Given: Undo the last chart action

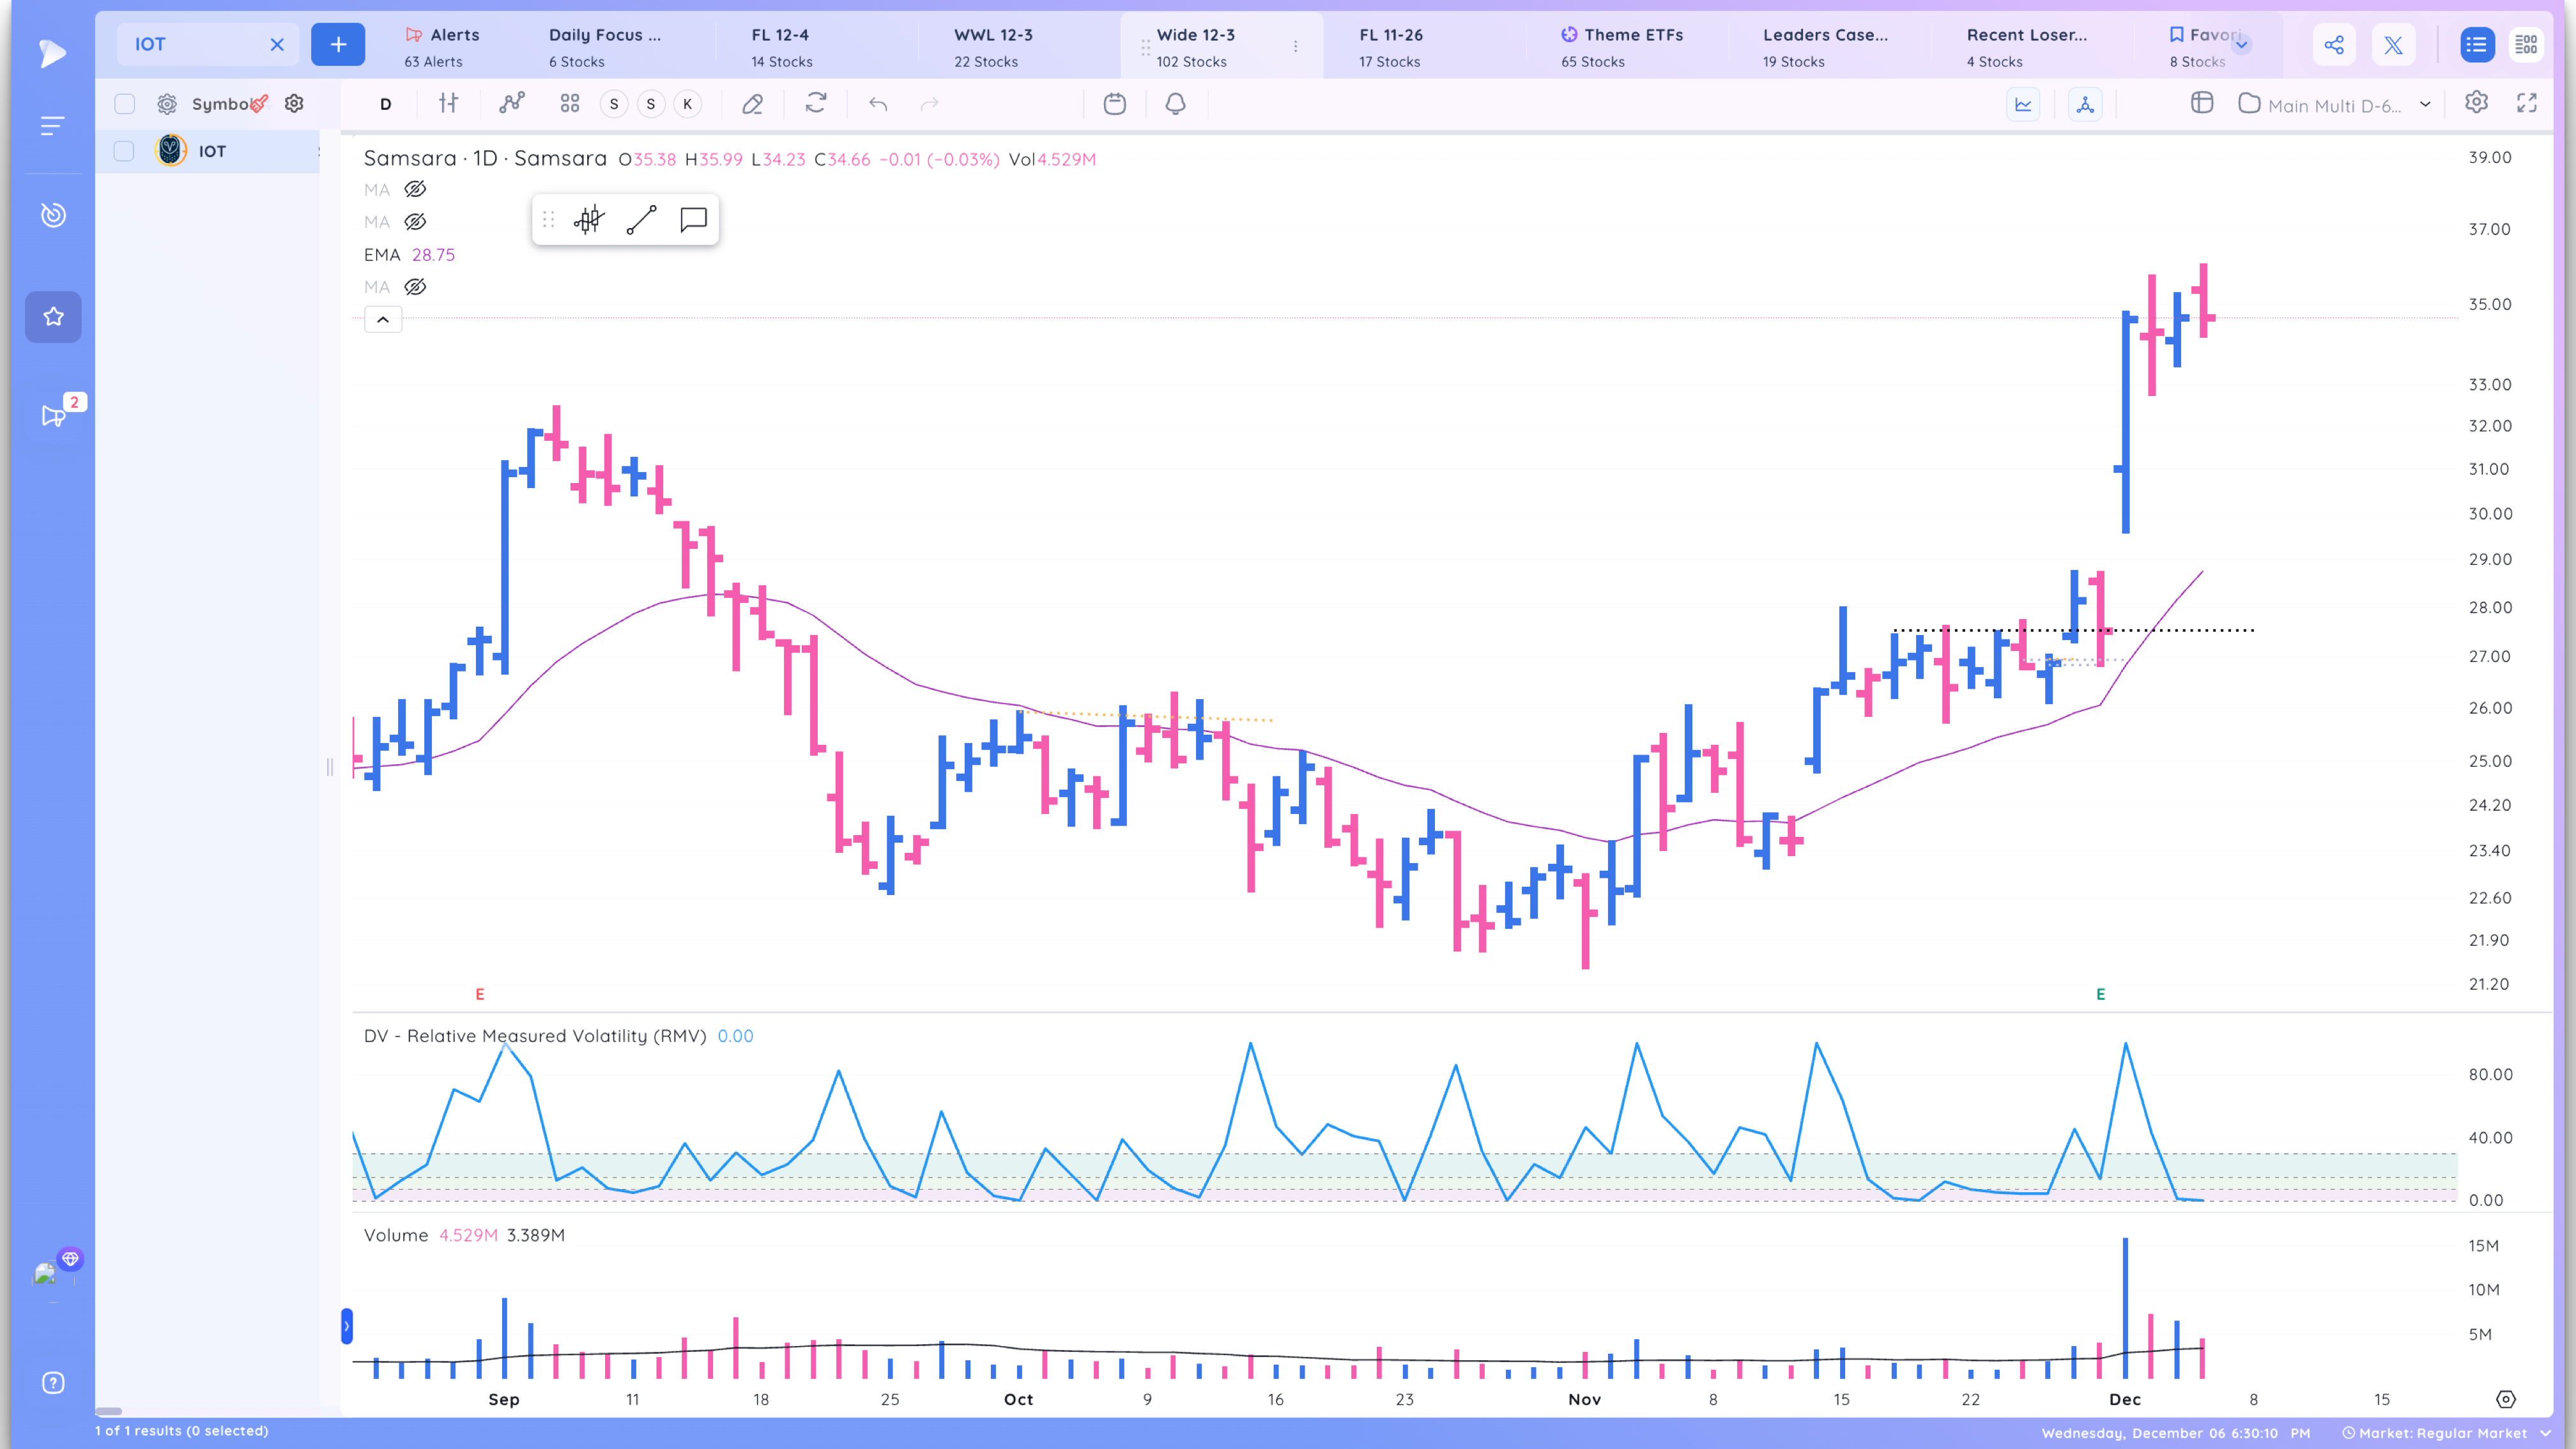Looking at the screenshot, I should click(878, 104).
